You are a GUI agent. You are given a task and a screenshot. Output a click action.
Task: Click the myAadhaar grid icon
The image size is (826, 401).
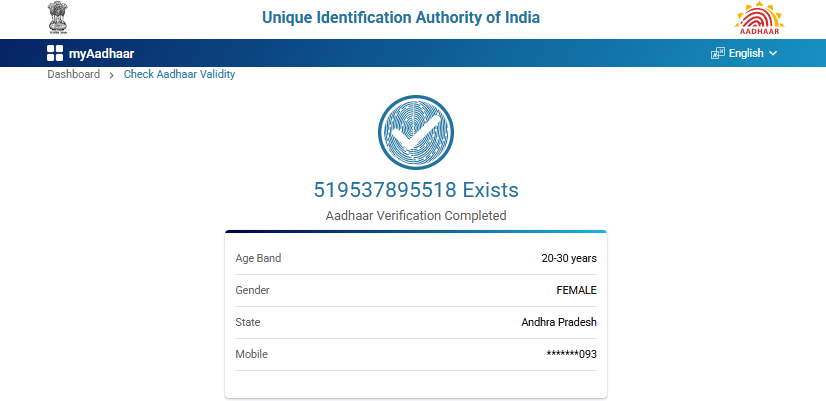(55, 53)
